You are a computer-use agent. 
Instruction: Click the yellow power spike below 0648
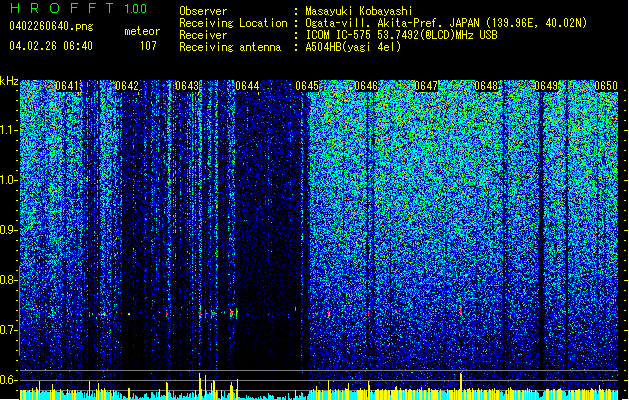[461, 386]
